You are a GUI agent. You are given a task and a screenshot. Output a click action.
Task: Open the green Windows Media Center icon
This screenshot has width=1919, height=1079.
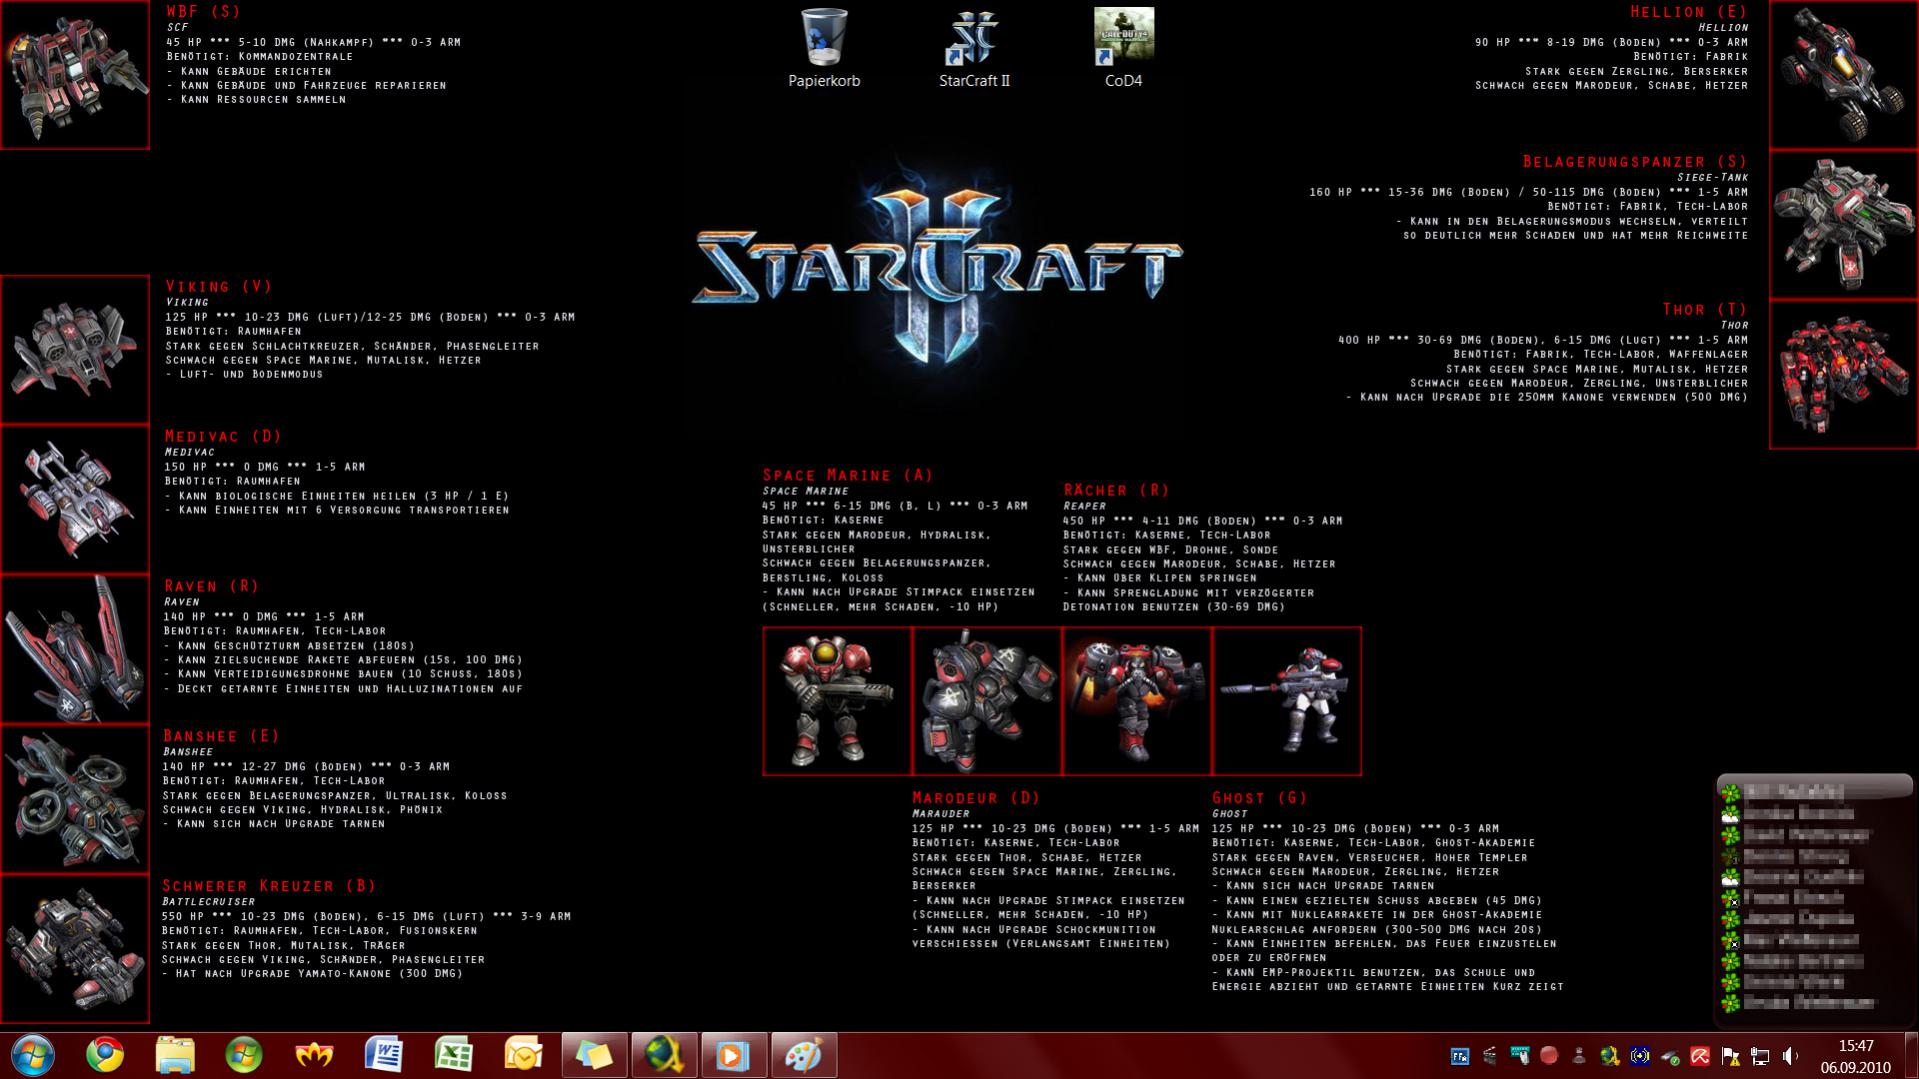244,1055
